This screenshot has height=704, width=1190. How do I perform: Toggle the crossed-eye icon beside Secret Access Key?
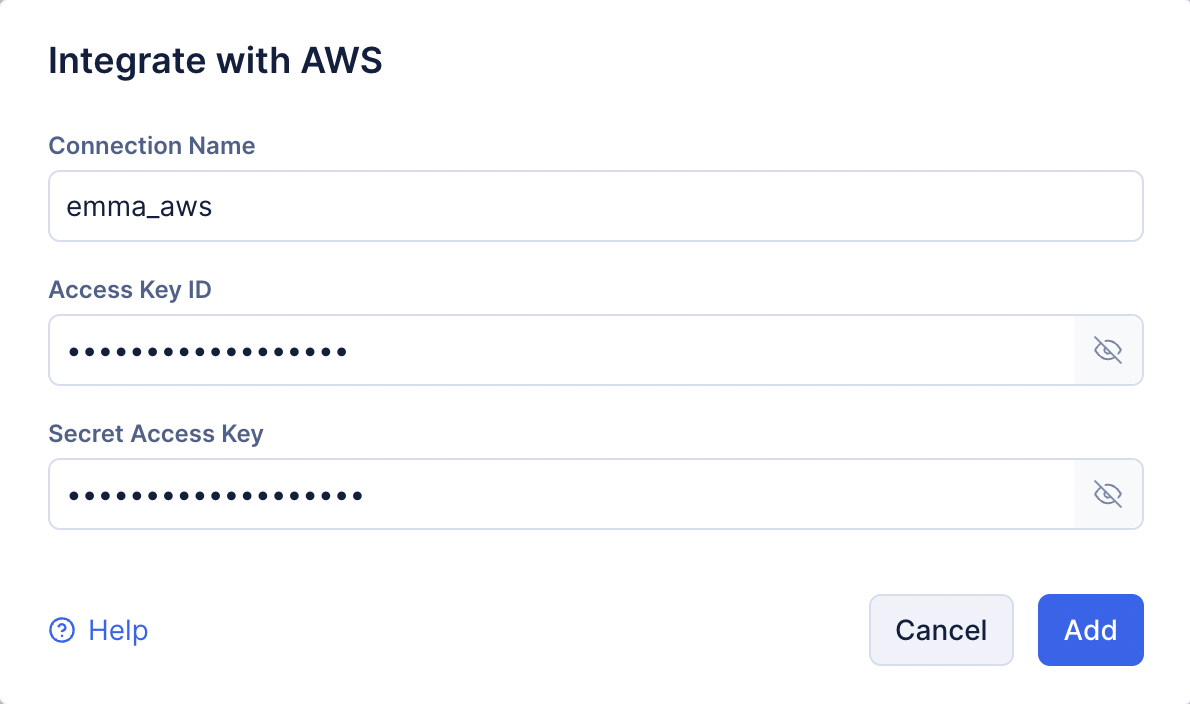(x=1108, y=494)
